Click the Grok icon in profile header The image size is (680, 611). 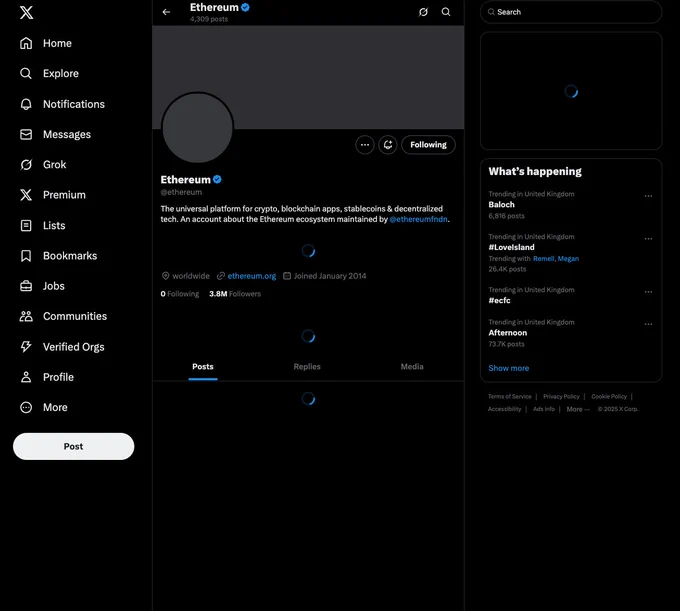click(x=423, y=12)
